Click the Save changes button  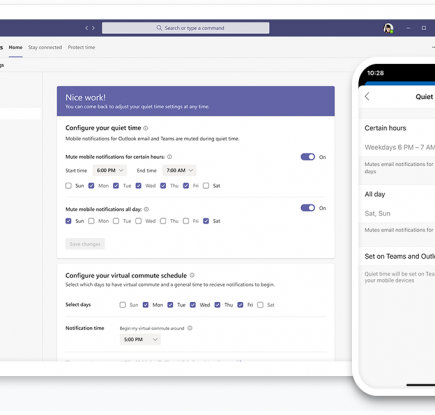tap(85, 244)
